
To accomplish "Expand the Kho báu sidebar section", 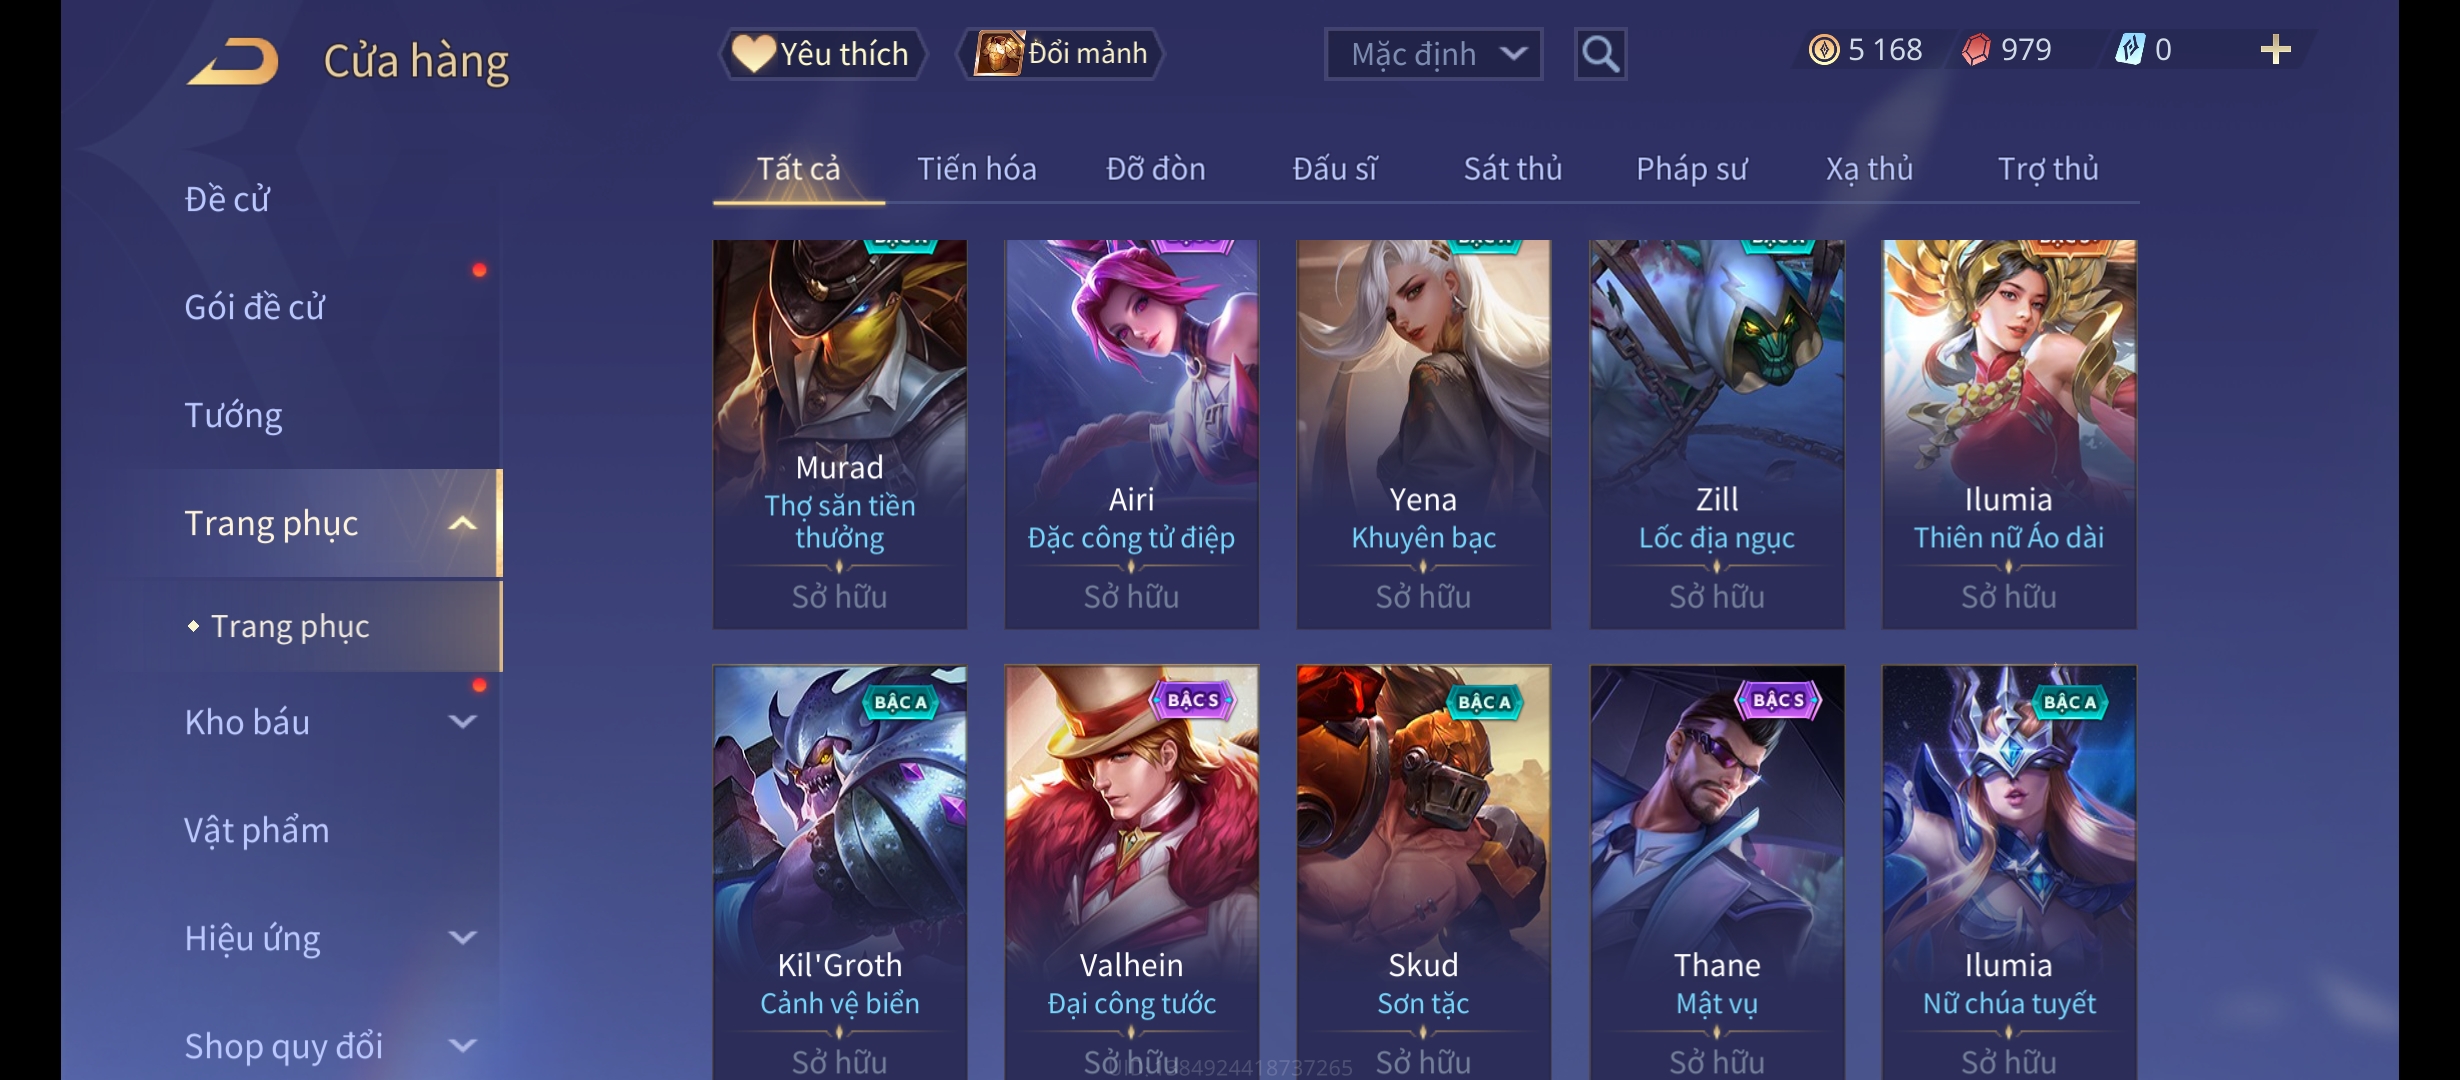I will click(x=462, y=721).
